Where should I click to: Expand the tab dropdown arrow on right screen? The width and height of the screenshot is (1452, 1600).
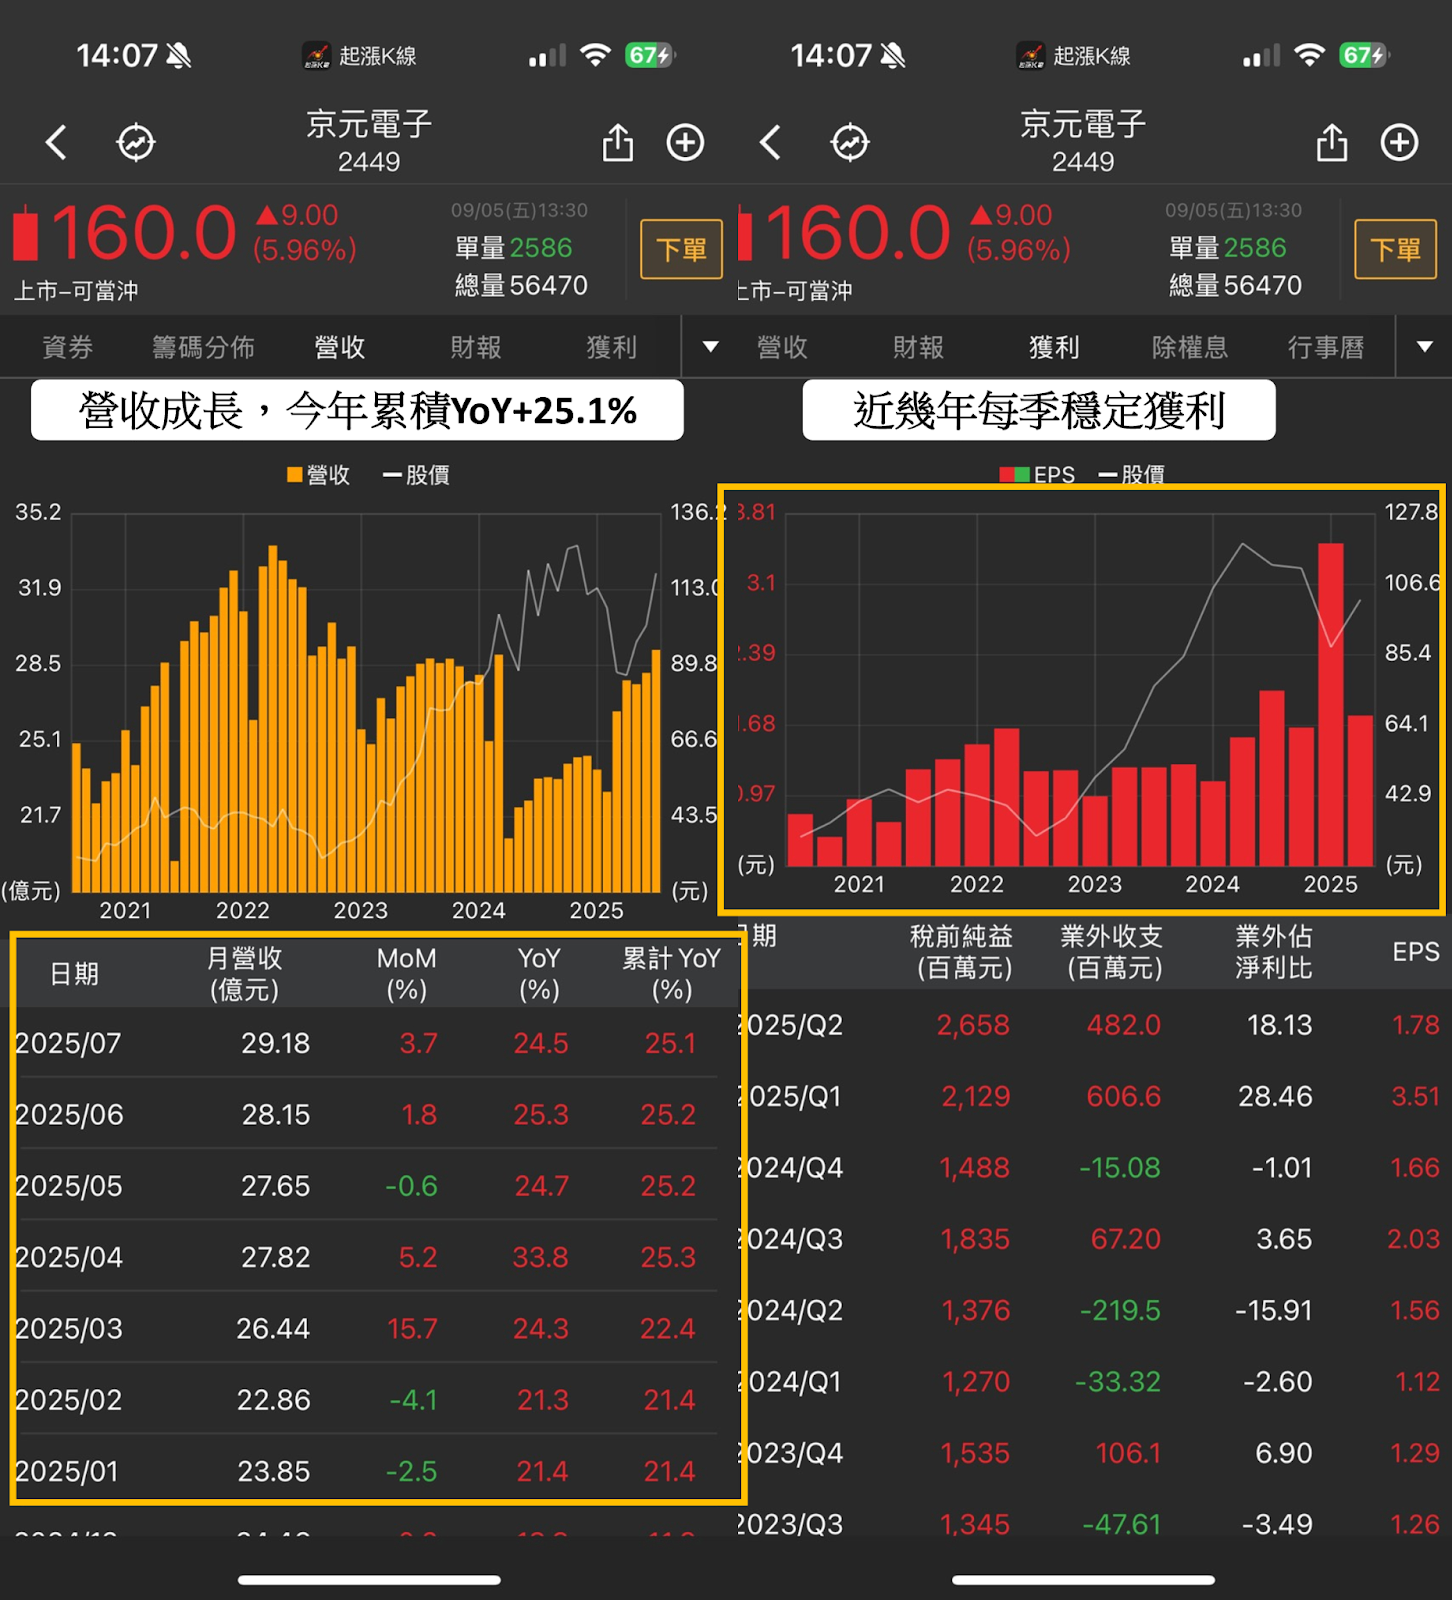pos(1425,347)
